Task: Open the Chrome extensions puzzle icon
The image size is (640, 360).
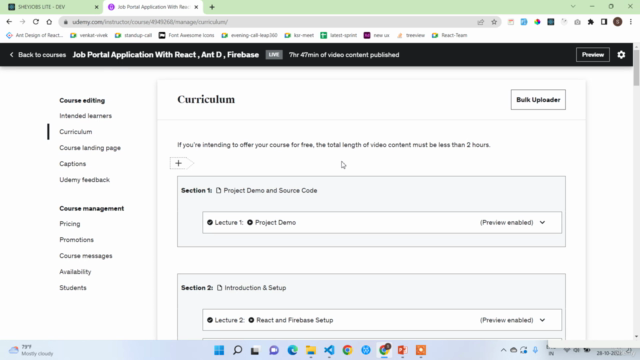Action: tap(591, 22)
